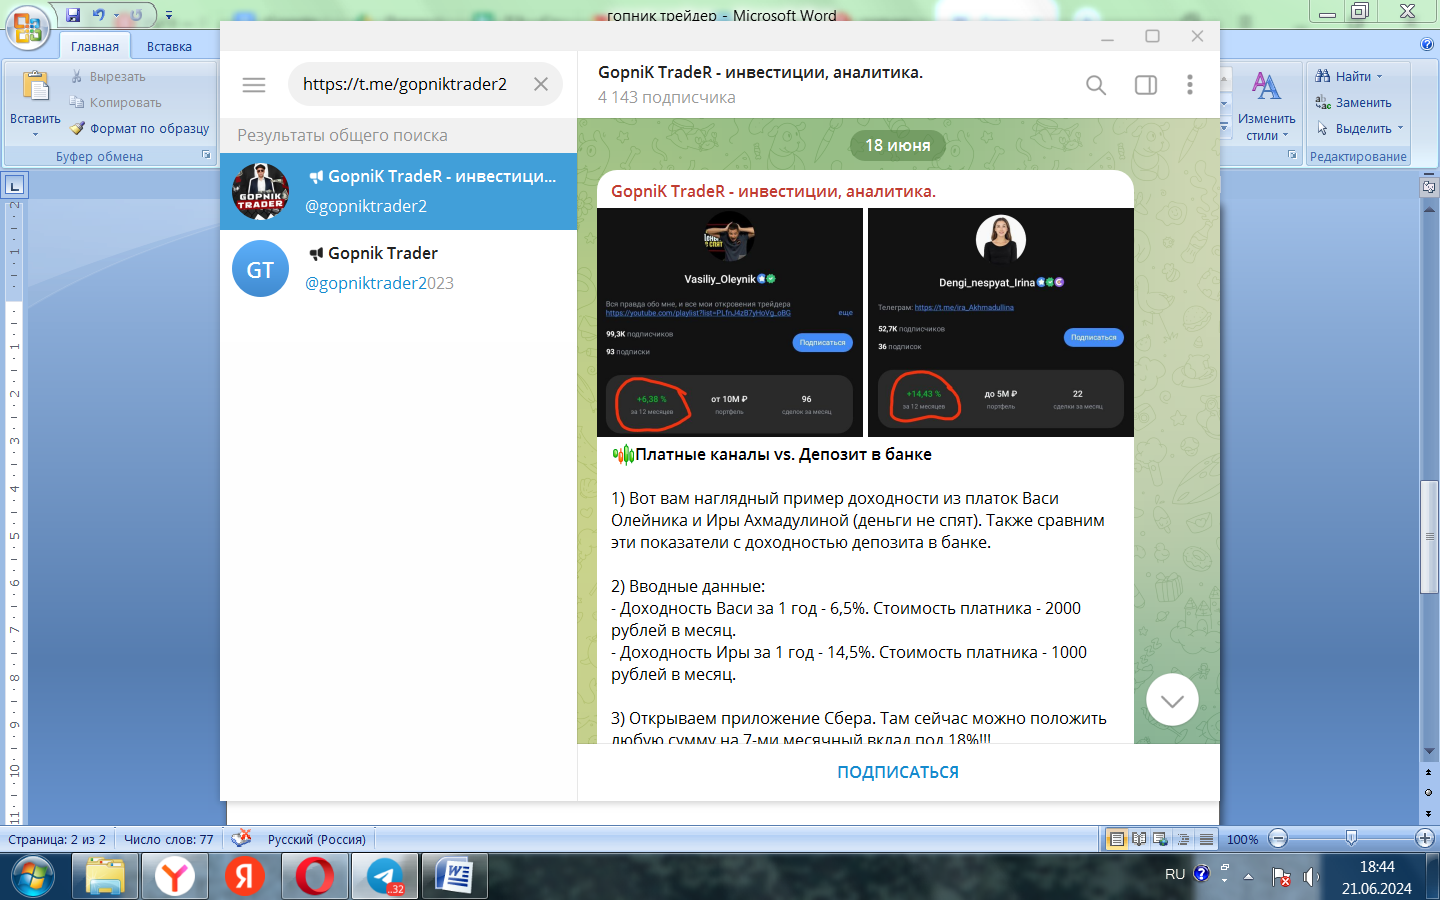
Task: Click the zoom in plus button
Action: [1425, 839]
